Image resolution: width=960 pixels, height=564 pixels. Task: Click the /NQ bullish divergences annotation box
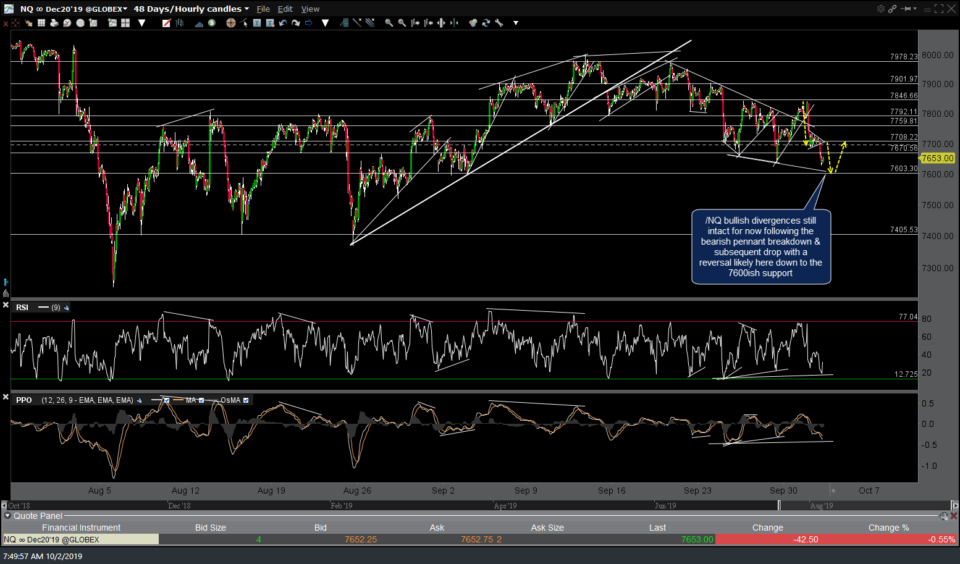[761, 247]
